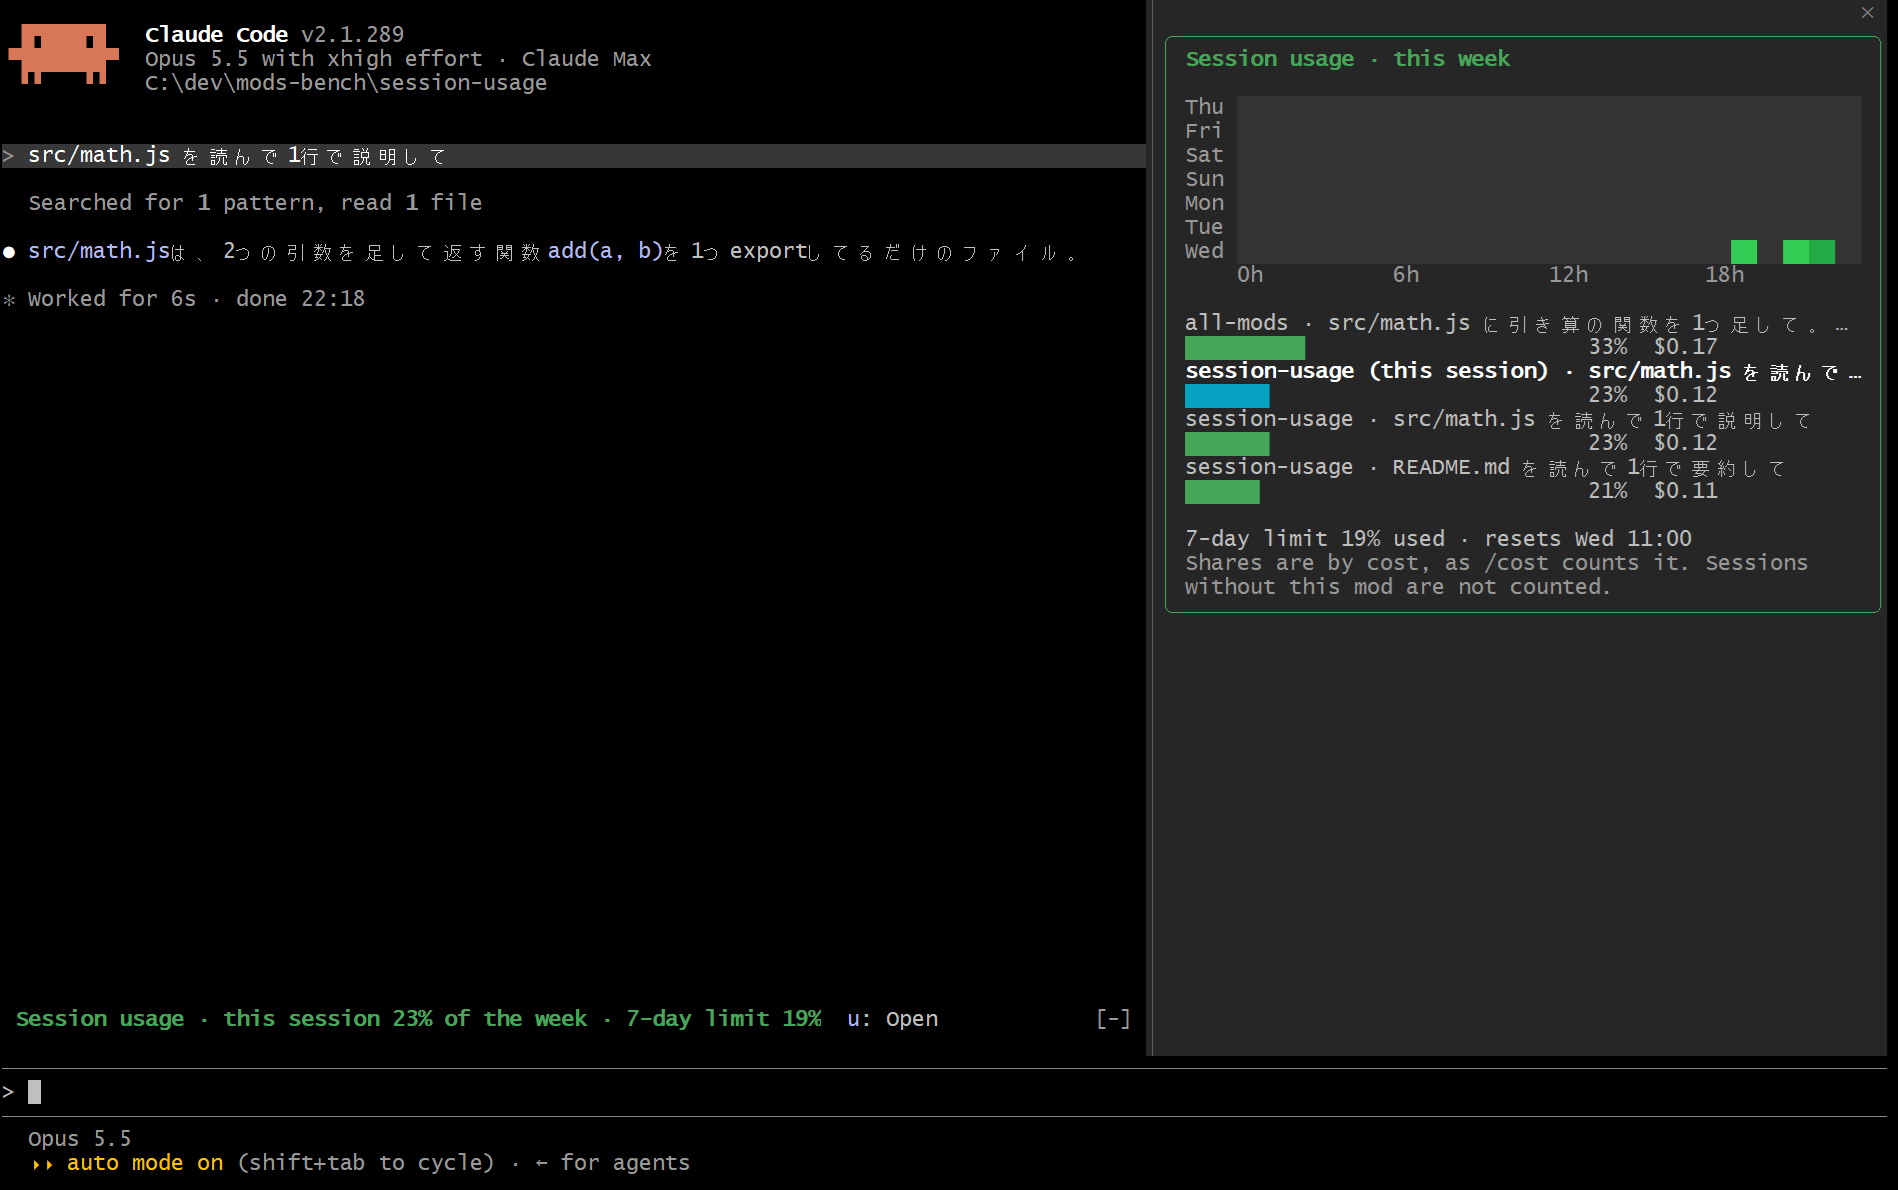Click the blue usage bar for this session
This screenshot has height=1190, width=1898.
tap(1227, 395)
